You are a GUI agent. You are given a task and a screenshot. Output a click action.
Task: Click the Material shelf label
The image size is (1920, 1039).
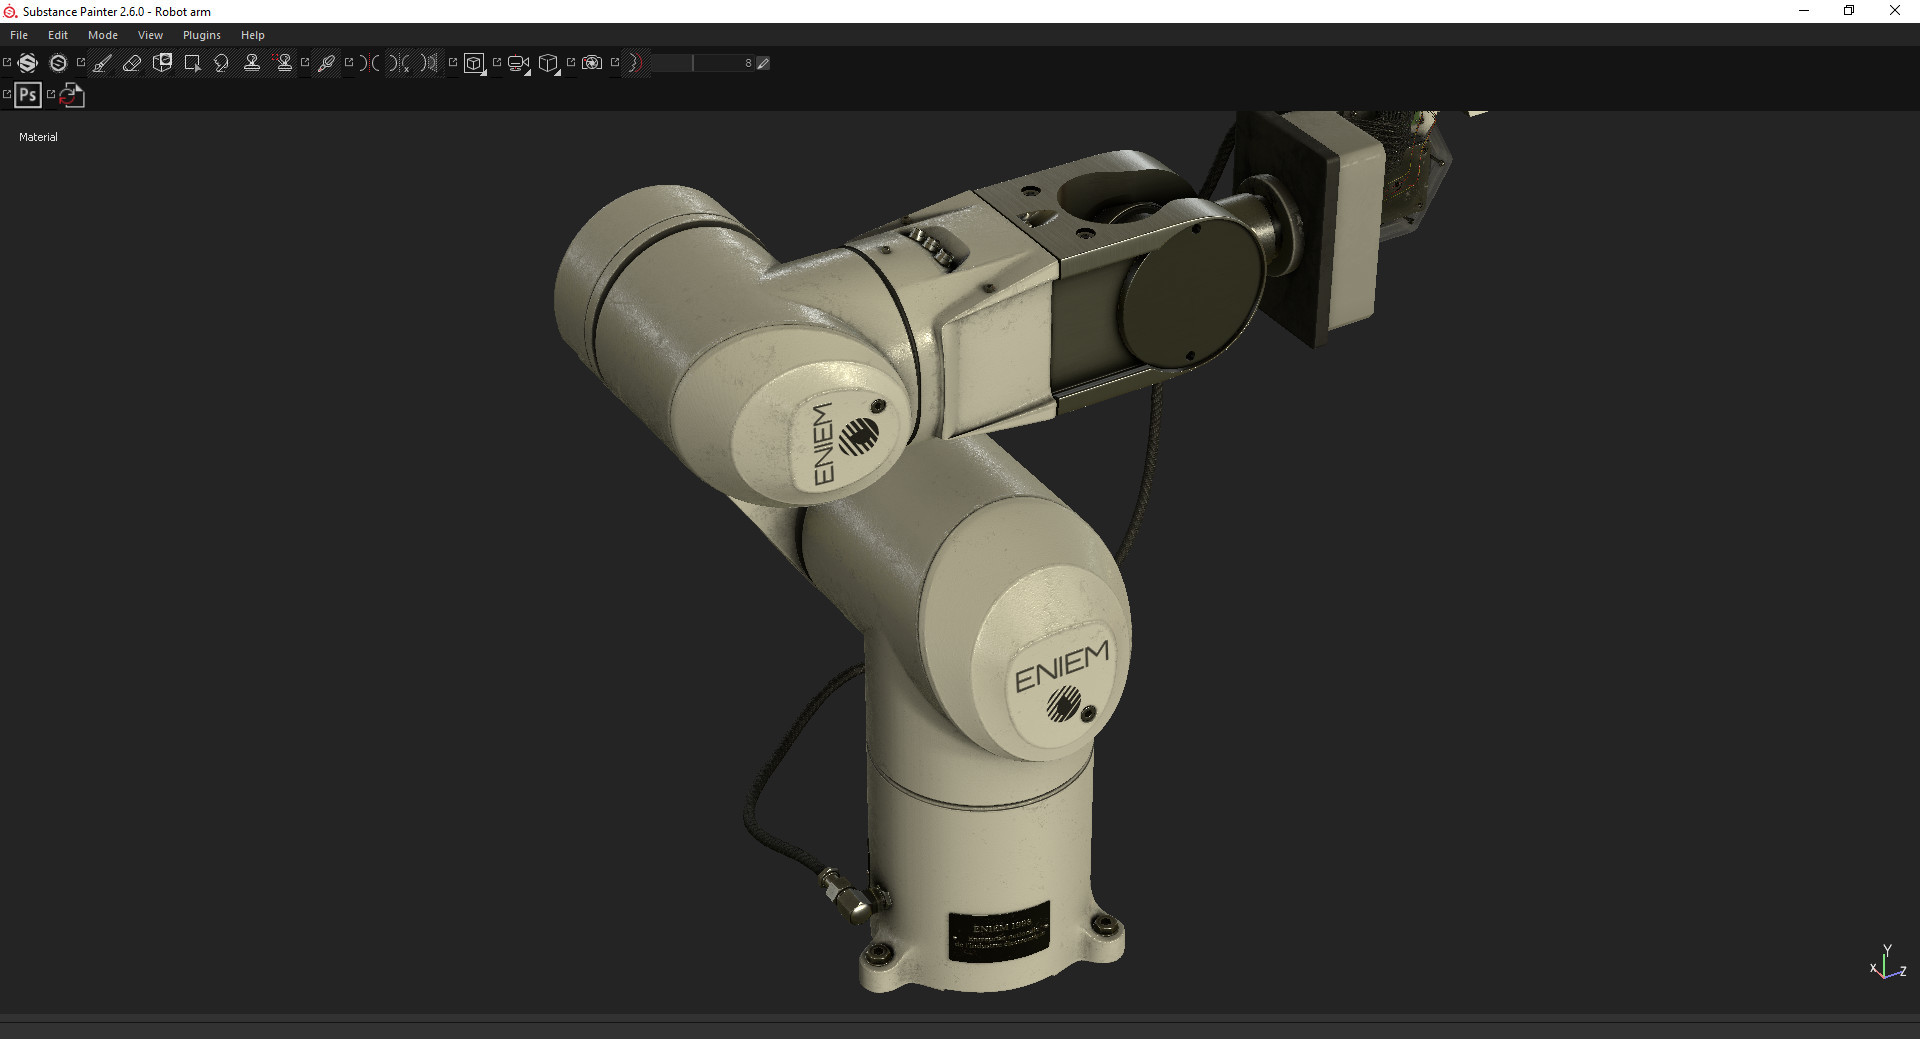coord(37,137)
